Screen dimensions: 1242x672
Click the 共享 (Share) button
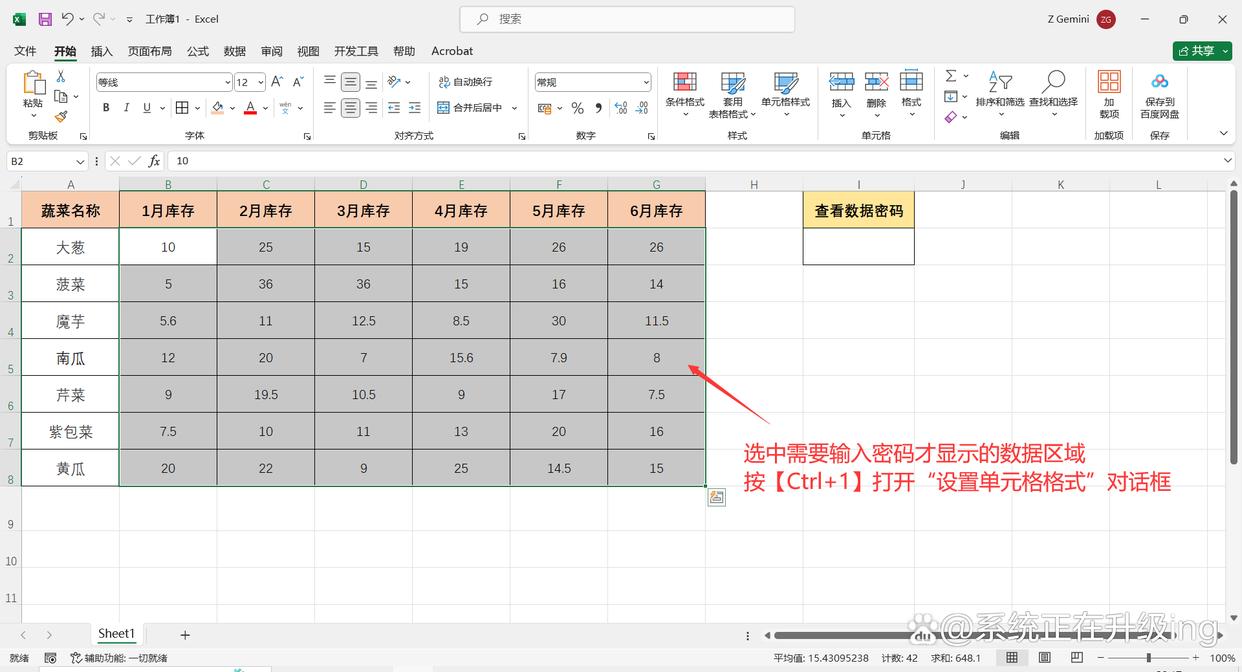(1202, 51)
